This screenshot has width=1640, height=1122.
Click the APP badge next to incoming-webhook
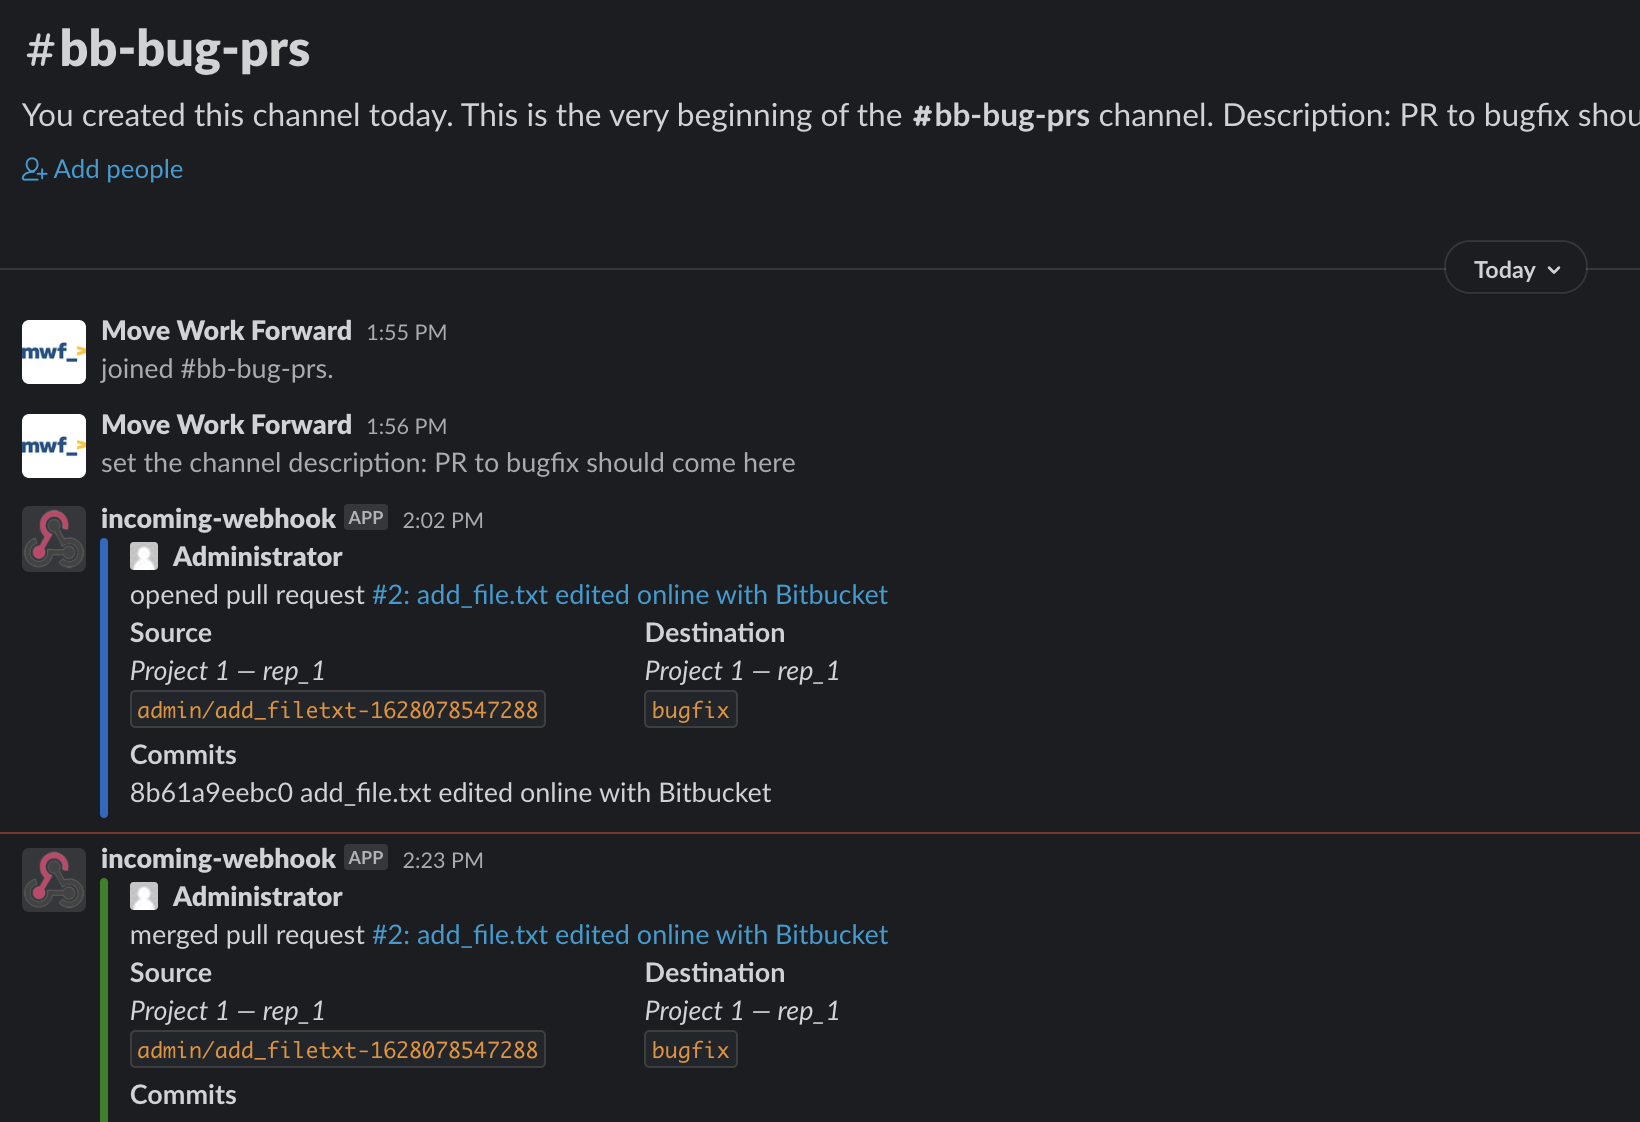tap(366, 517)
